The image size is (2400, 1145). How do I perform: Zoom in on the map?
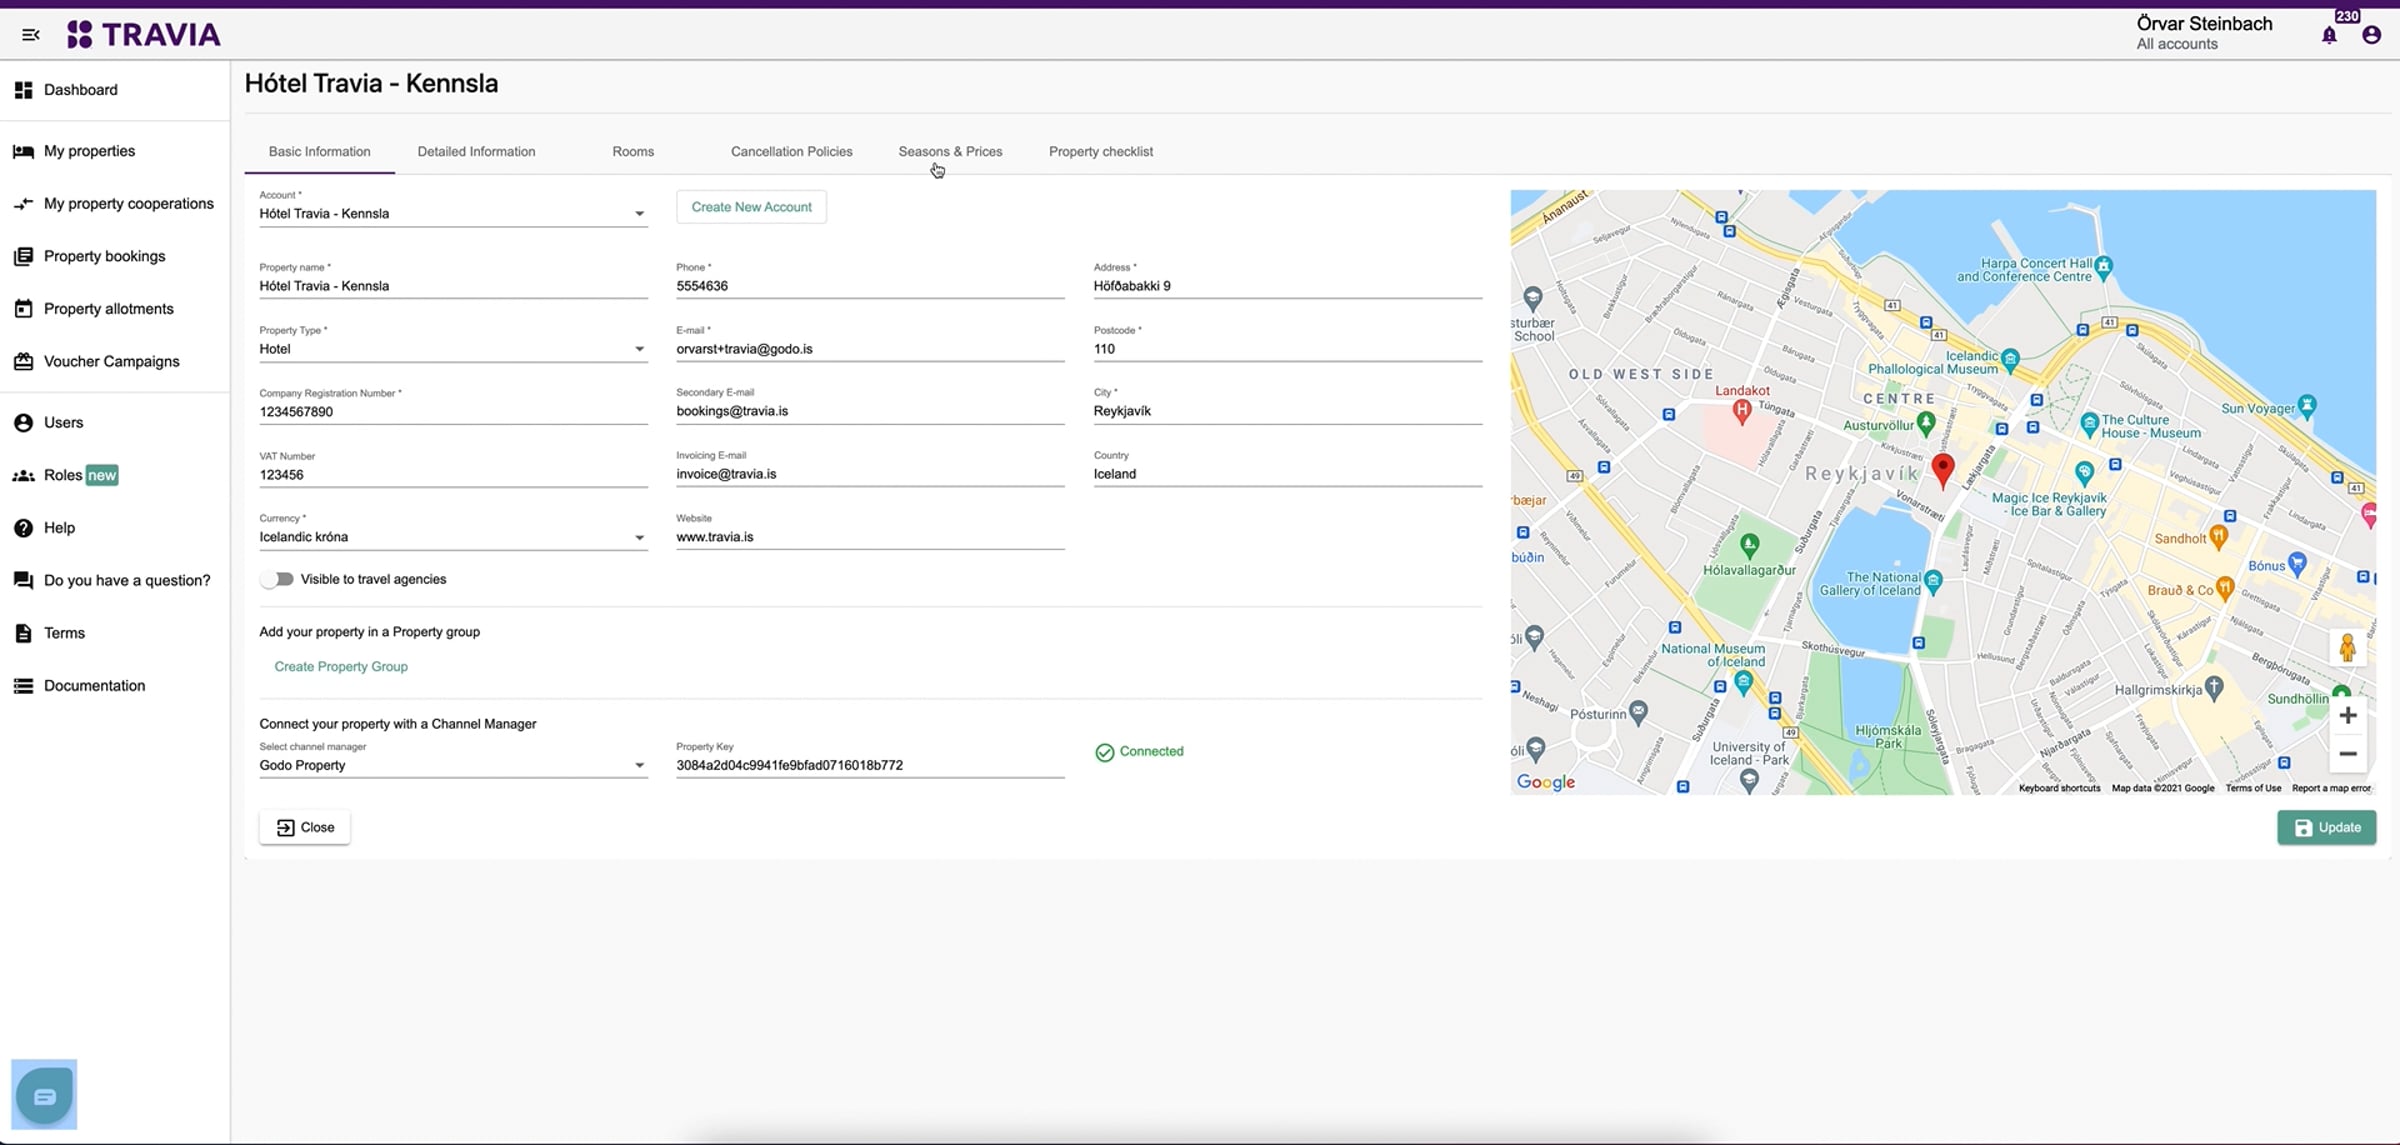[x=2348, y=715]
